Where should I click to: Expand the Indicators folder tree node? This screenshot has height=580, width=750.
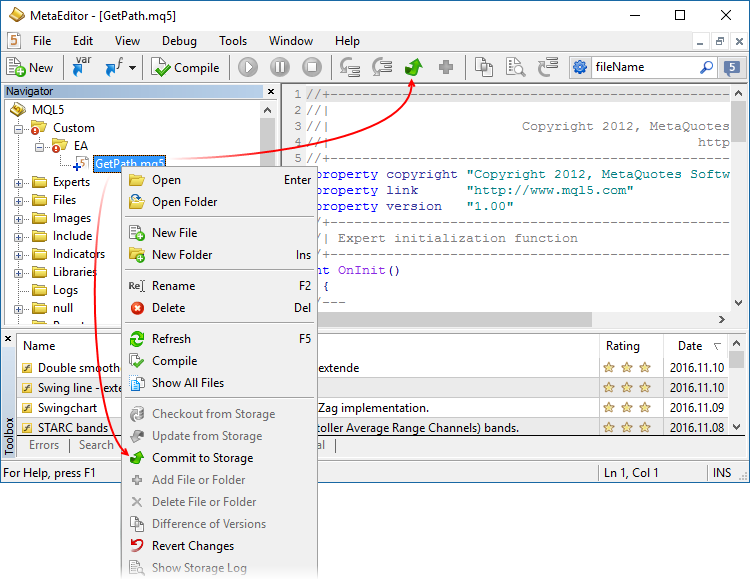[19, 254]
